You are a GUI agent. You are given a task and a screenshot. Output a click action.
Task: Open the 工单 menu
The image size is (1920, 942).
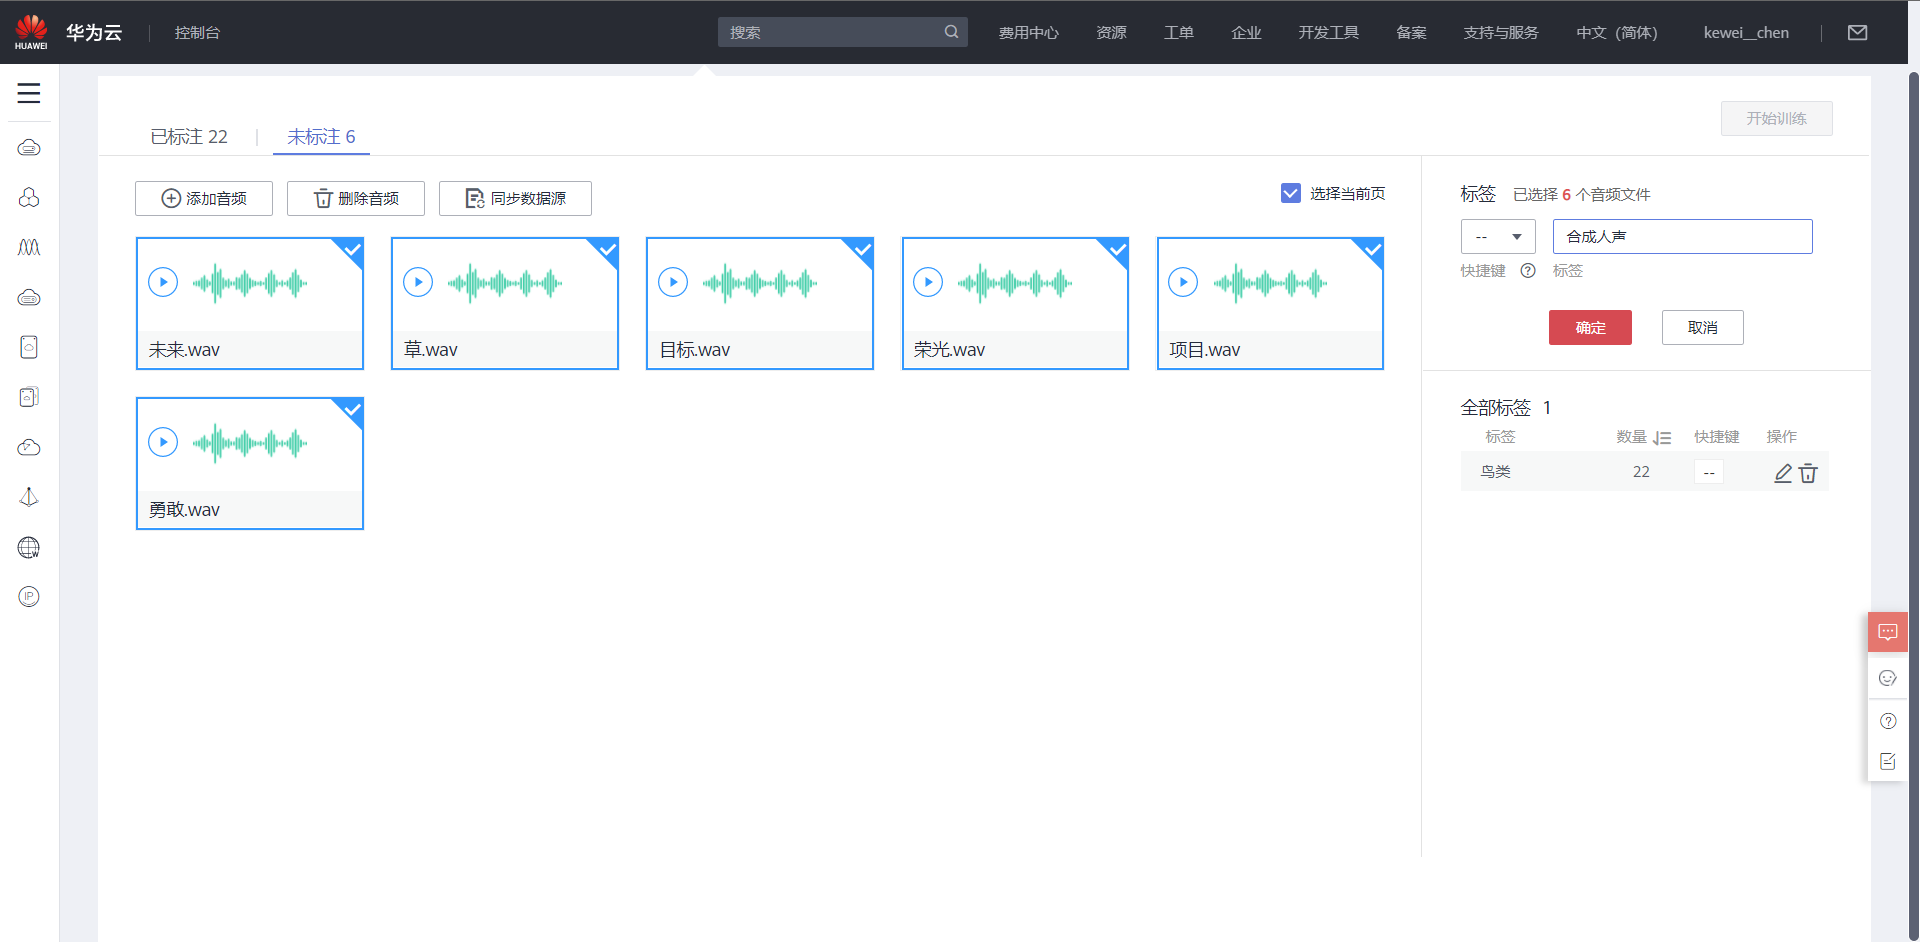click(1179, 32)
